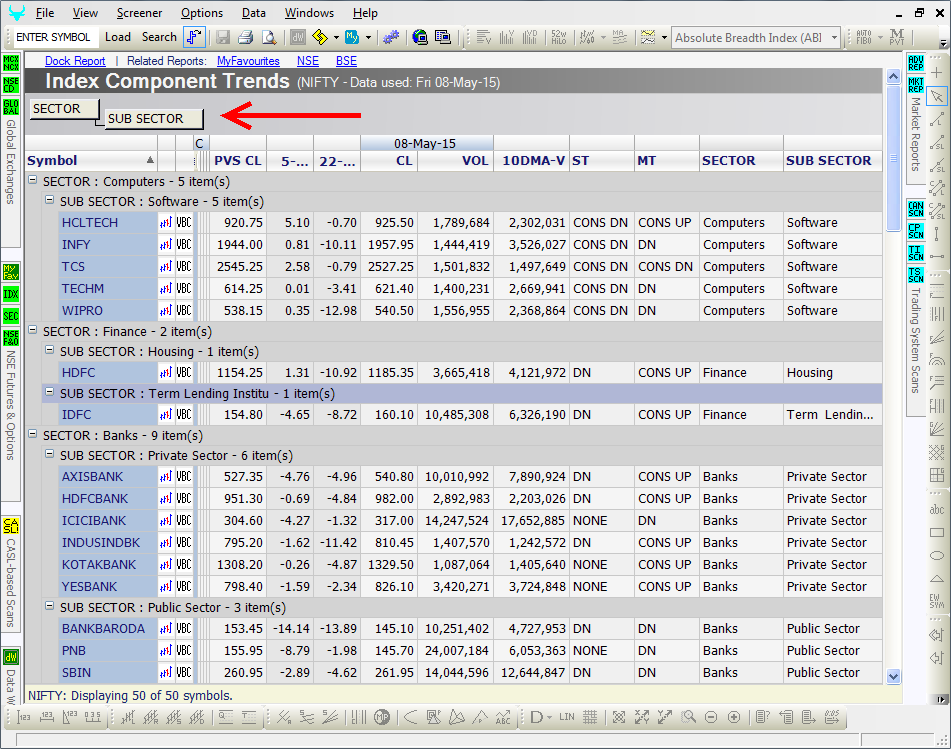Open the Data menu
Image resolution: width=951 pixels, height=749 pixels.
pyautogui.click(x=254, y=13)
